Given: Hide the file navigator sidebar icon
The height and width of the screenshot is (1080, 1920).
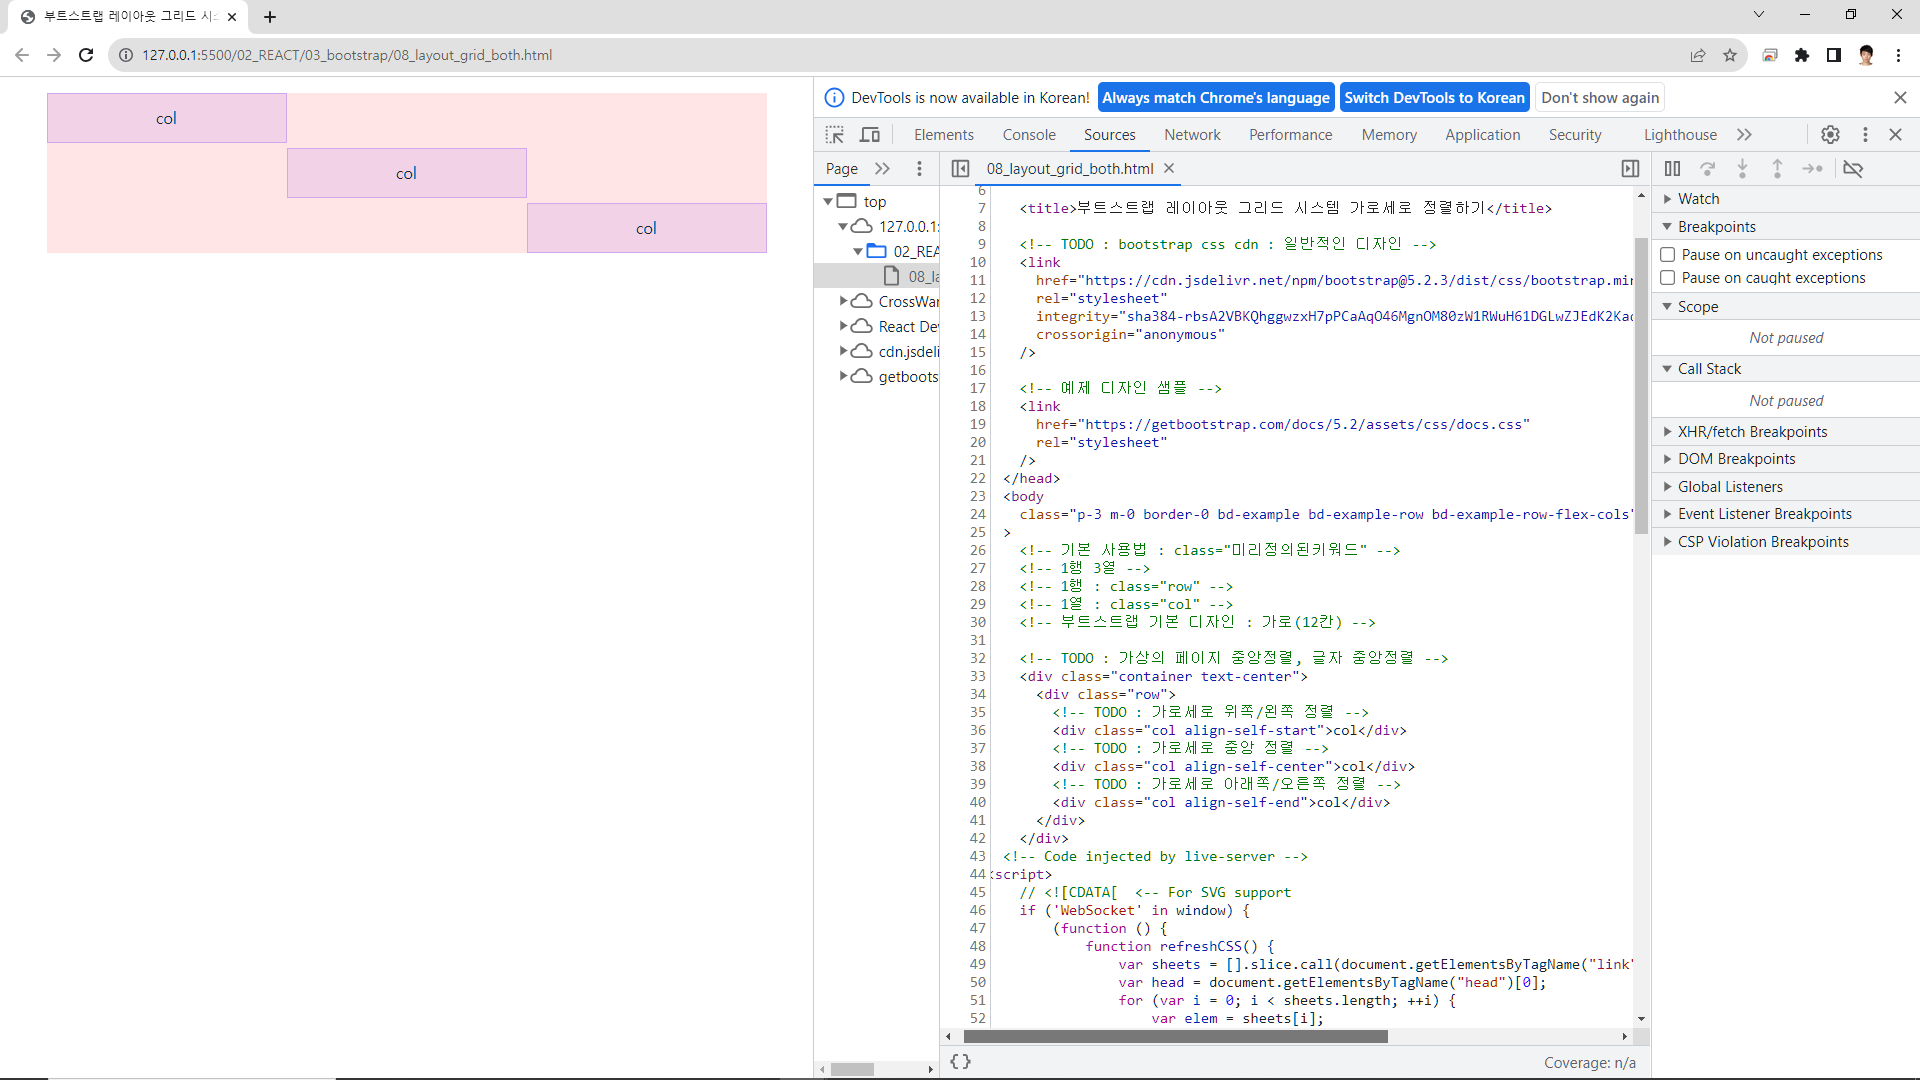Looking at the screenshot, I should click(x=960, y=169).
